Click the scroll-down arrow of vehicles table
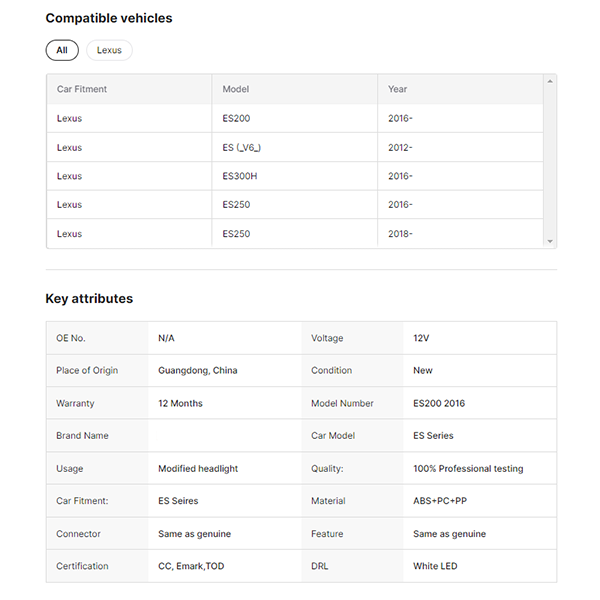This screenshot has width=600, height=600. pyautogui.click(x=549, y=241)
